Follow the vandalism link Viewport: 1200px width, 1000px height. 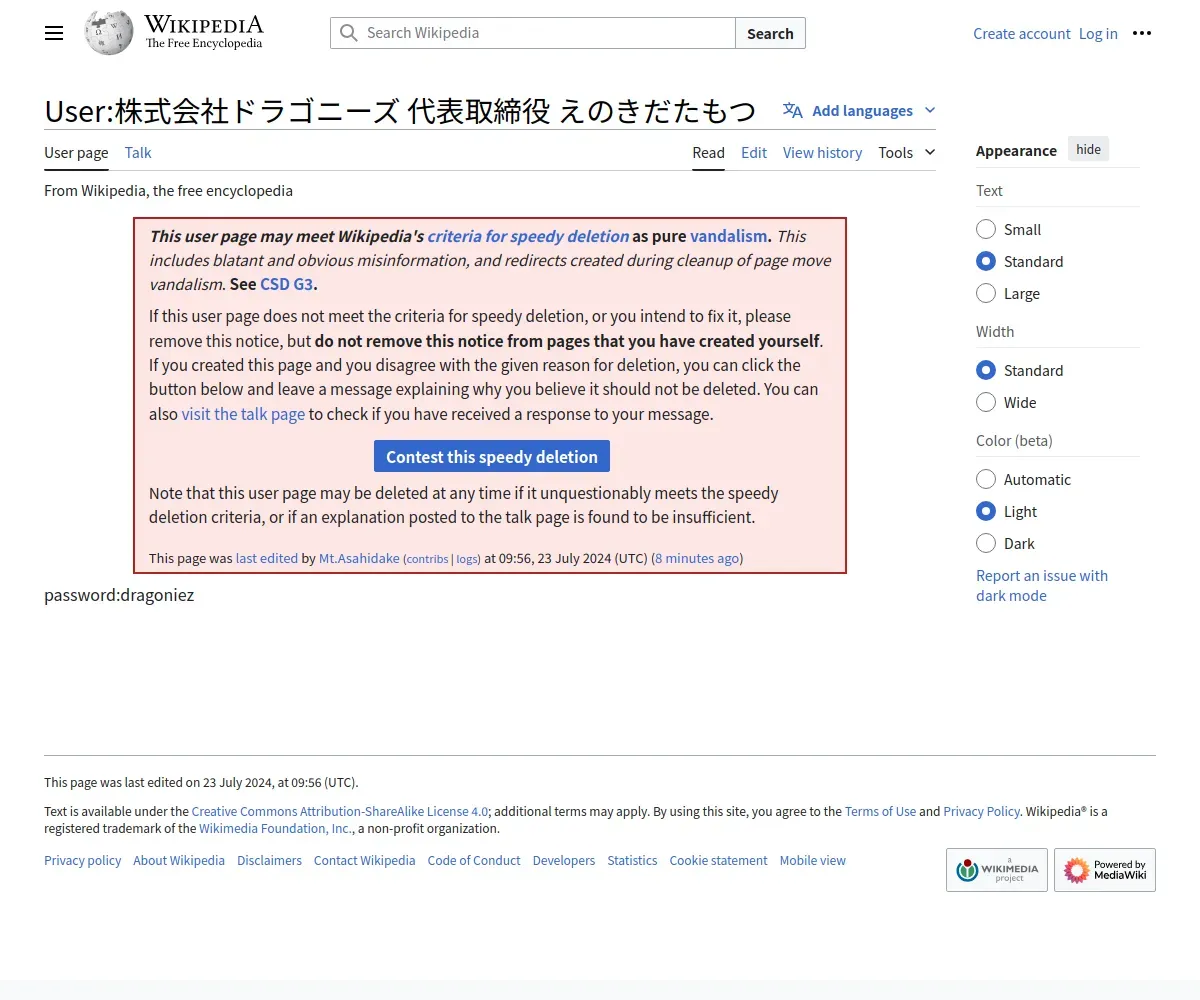coord(728,236)
